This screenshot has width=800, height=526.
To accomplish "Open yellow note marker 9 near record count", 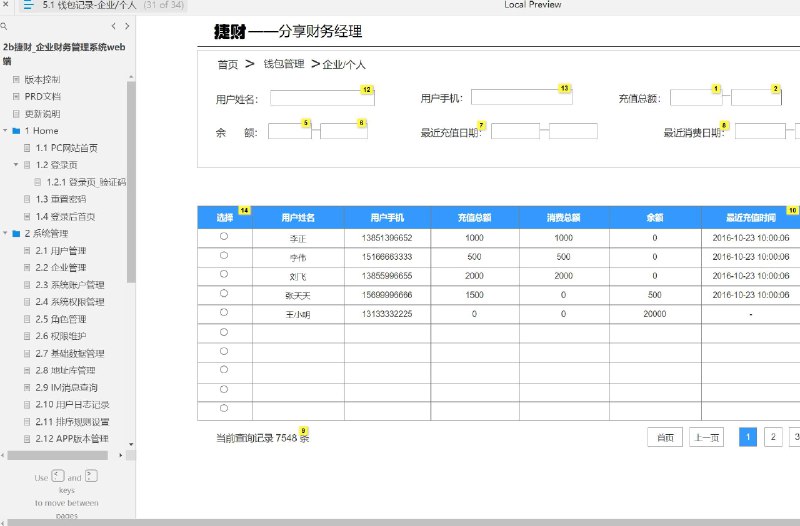I will [304, 431].
